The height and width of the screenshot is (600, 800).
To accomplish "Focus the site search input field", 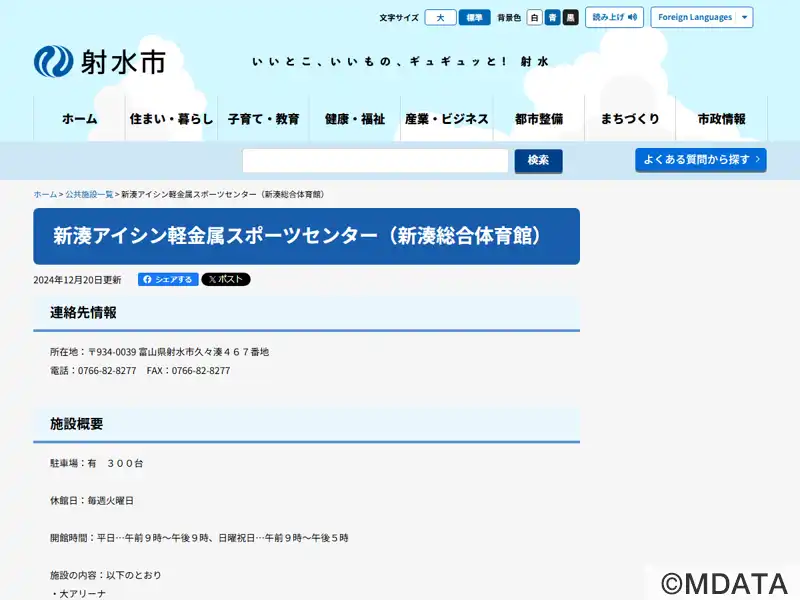I will [x=375, y=161].
